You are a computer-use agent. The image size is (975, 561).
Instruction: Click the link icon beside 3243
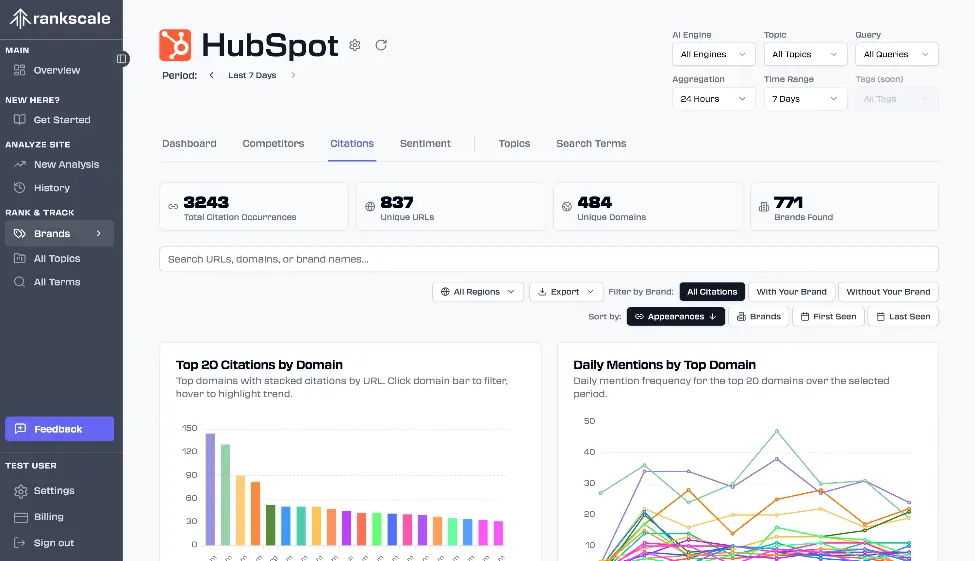(x=173, y=206)
